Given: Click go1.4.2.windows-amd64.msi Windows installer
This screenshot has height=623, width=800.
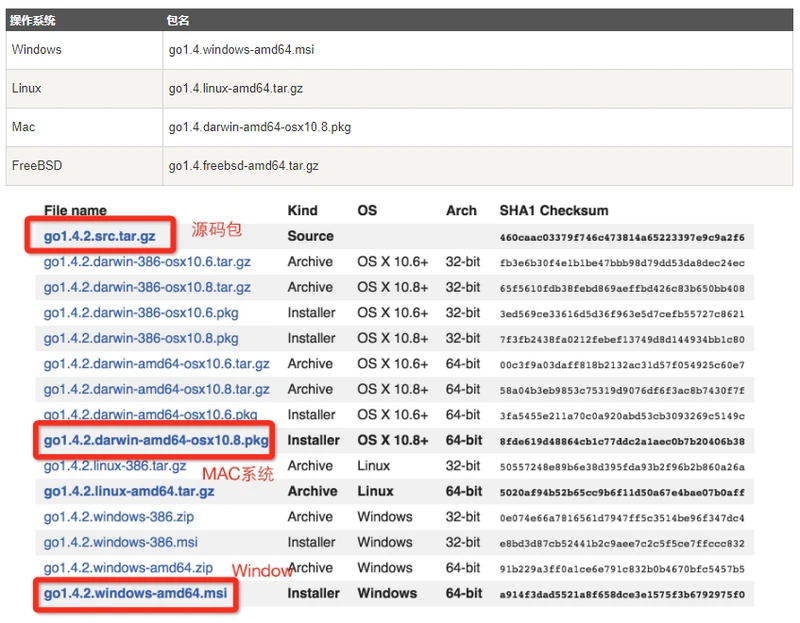Looking at the screenshot, I should click(x=135, y=594).
